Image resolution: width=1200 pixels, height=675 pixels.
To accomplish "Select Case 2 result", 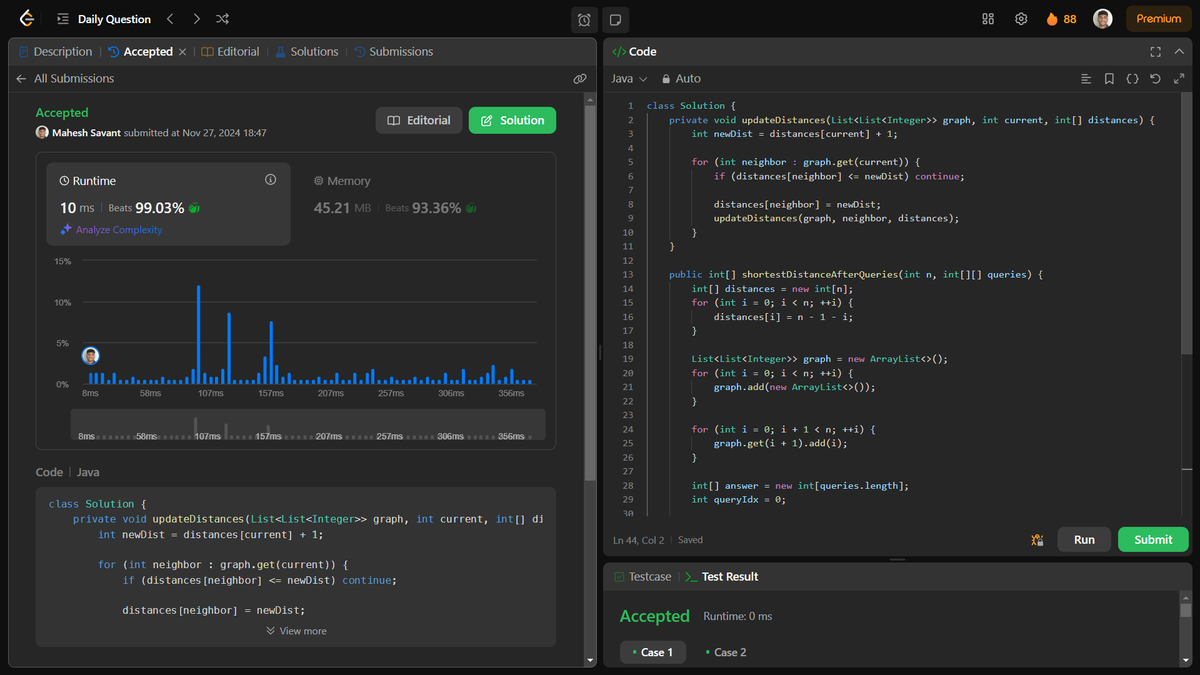I will [x=725, y=652].
